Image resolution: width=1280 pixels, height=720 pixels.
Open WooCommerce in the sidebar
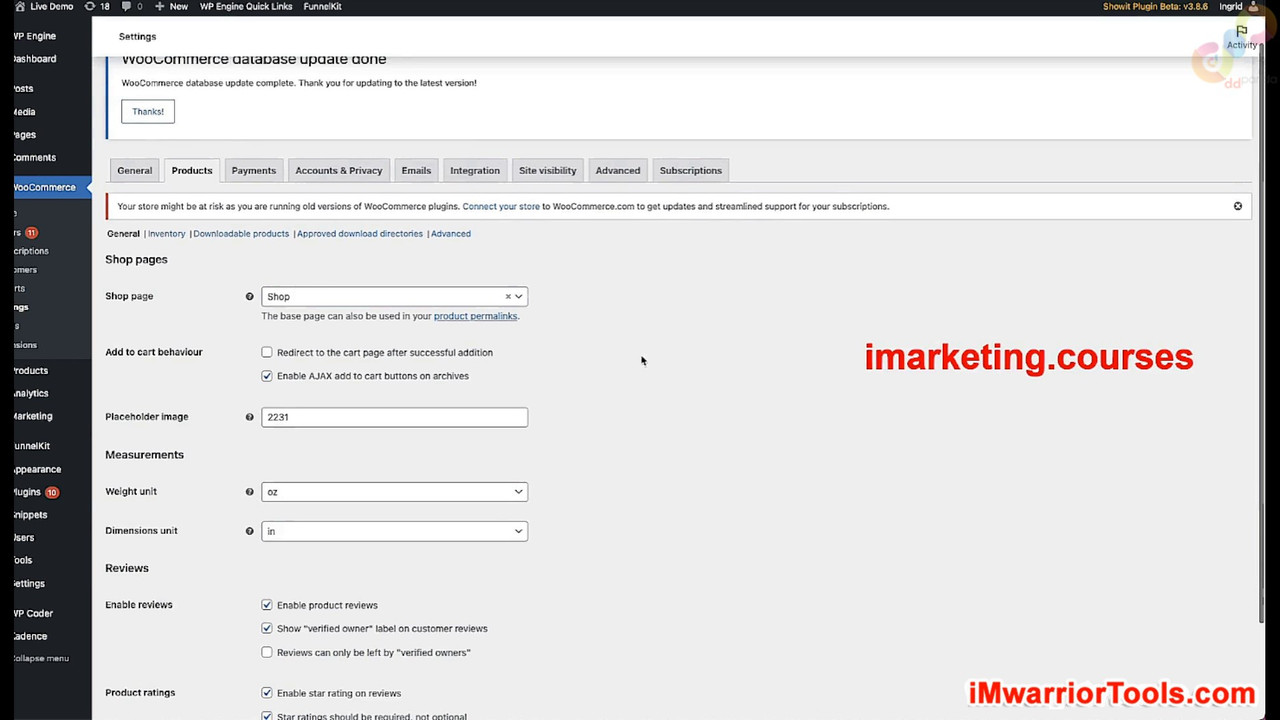pyautogui.click(x=46, y=187)
